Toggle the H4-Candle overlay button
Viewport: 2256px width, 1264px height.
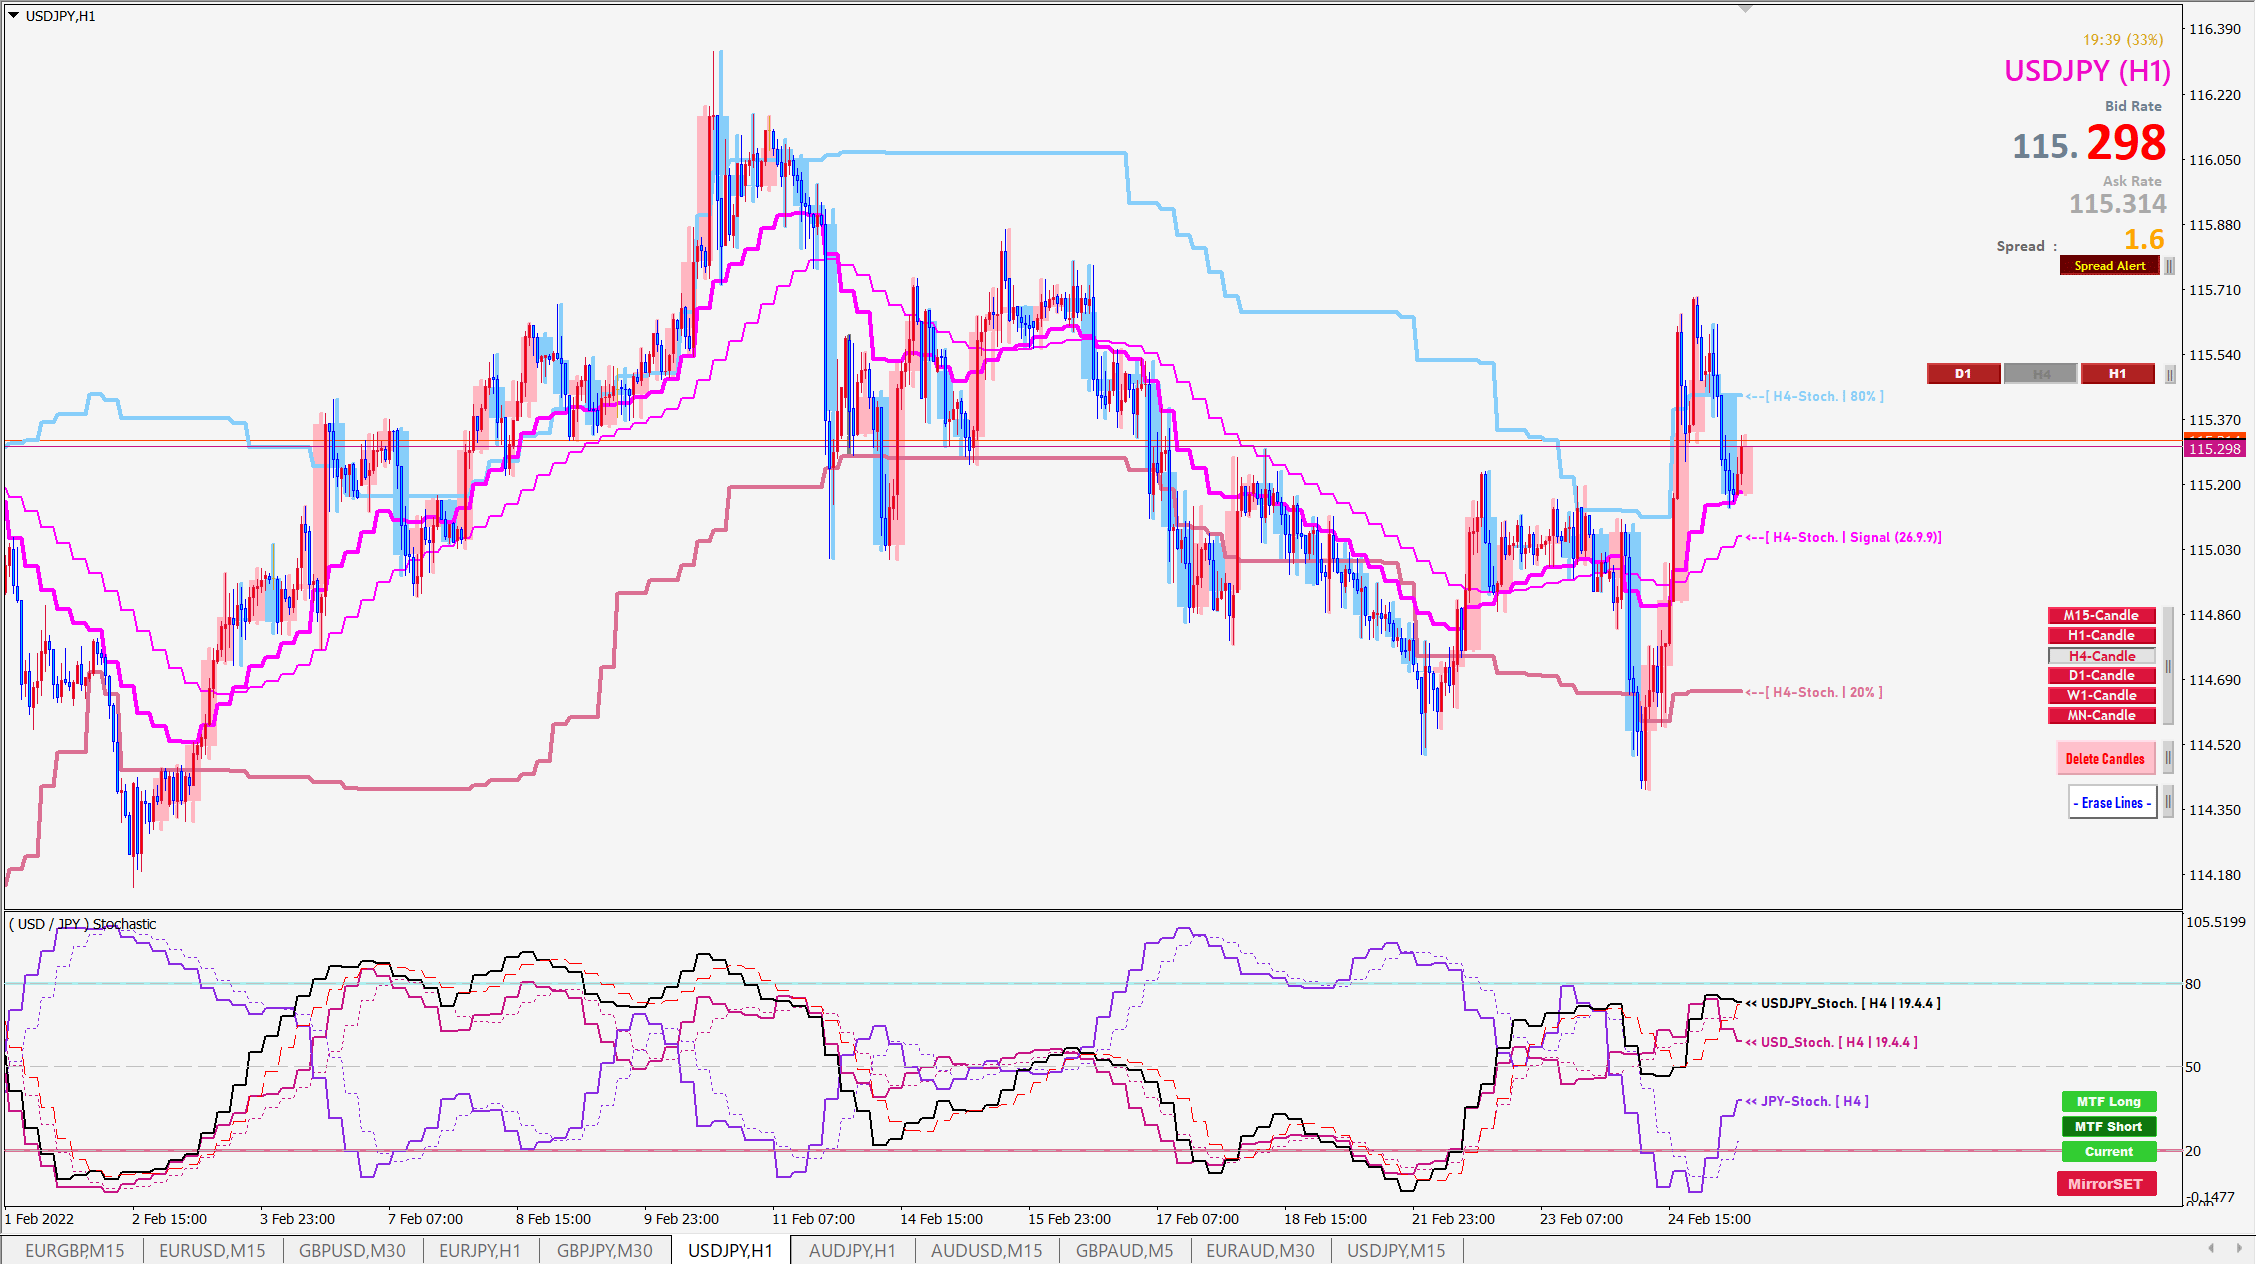[x=2101, y=656]
